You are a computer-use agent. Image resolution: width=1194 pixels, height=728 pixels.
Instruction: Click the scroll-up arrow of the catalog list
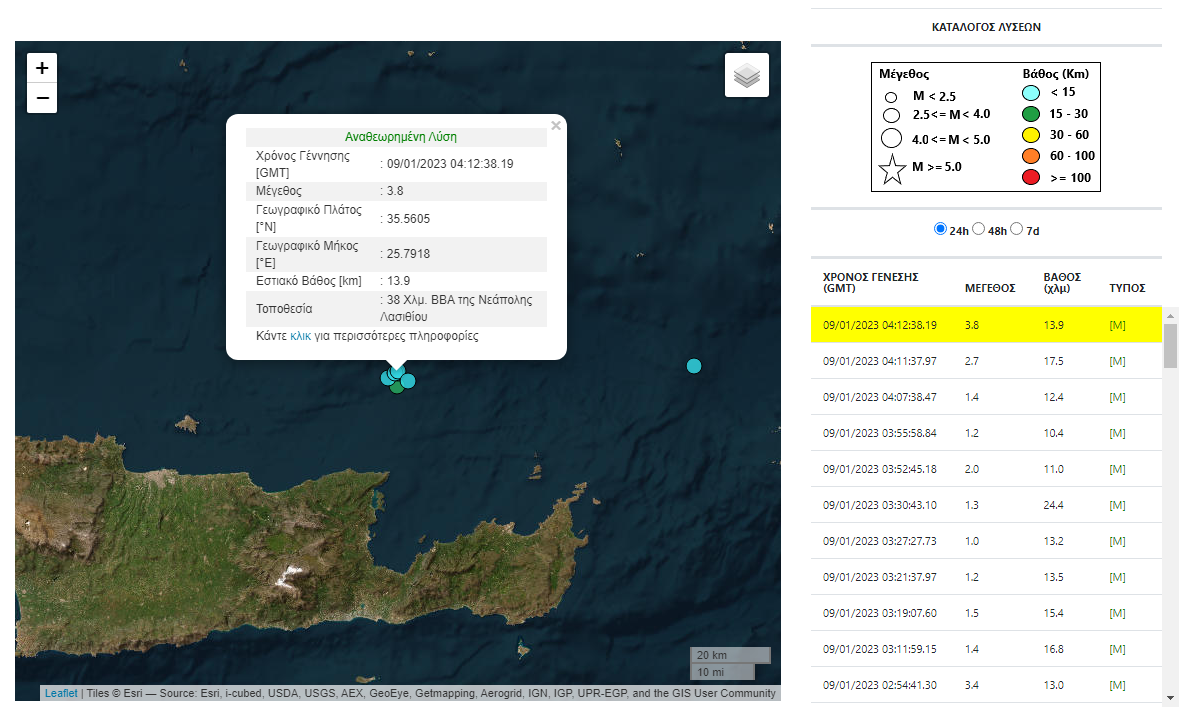tap(1170, 315)
